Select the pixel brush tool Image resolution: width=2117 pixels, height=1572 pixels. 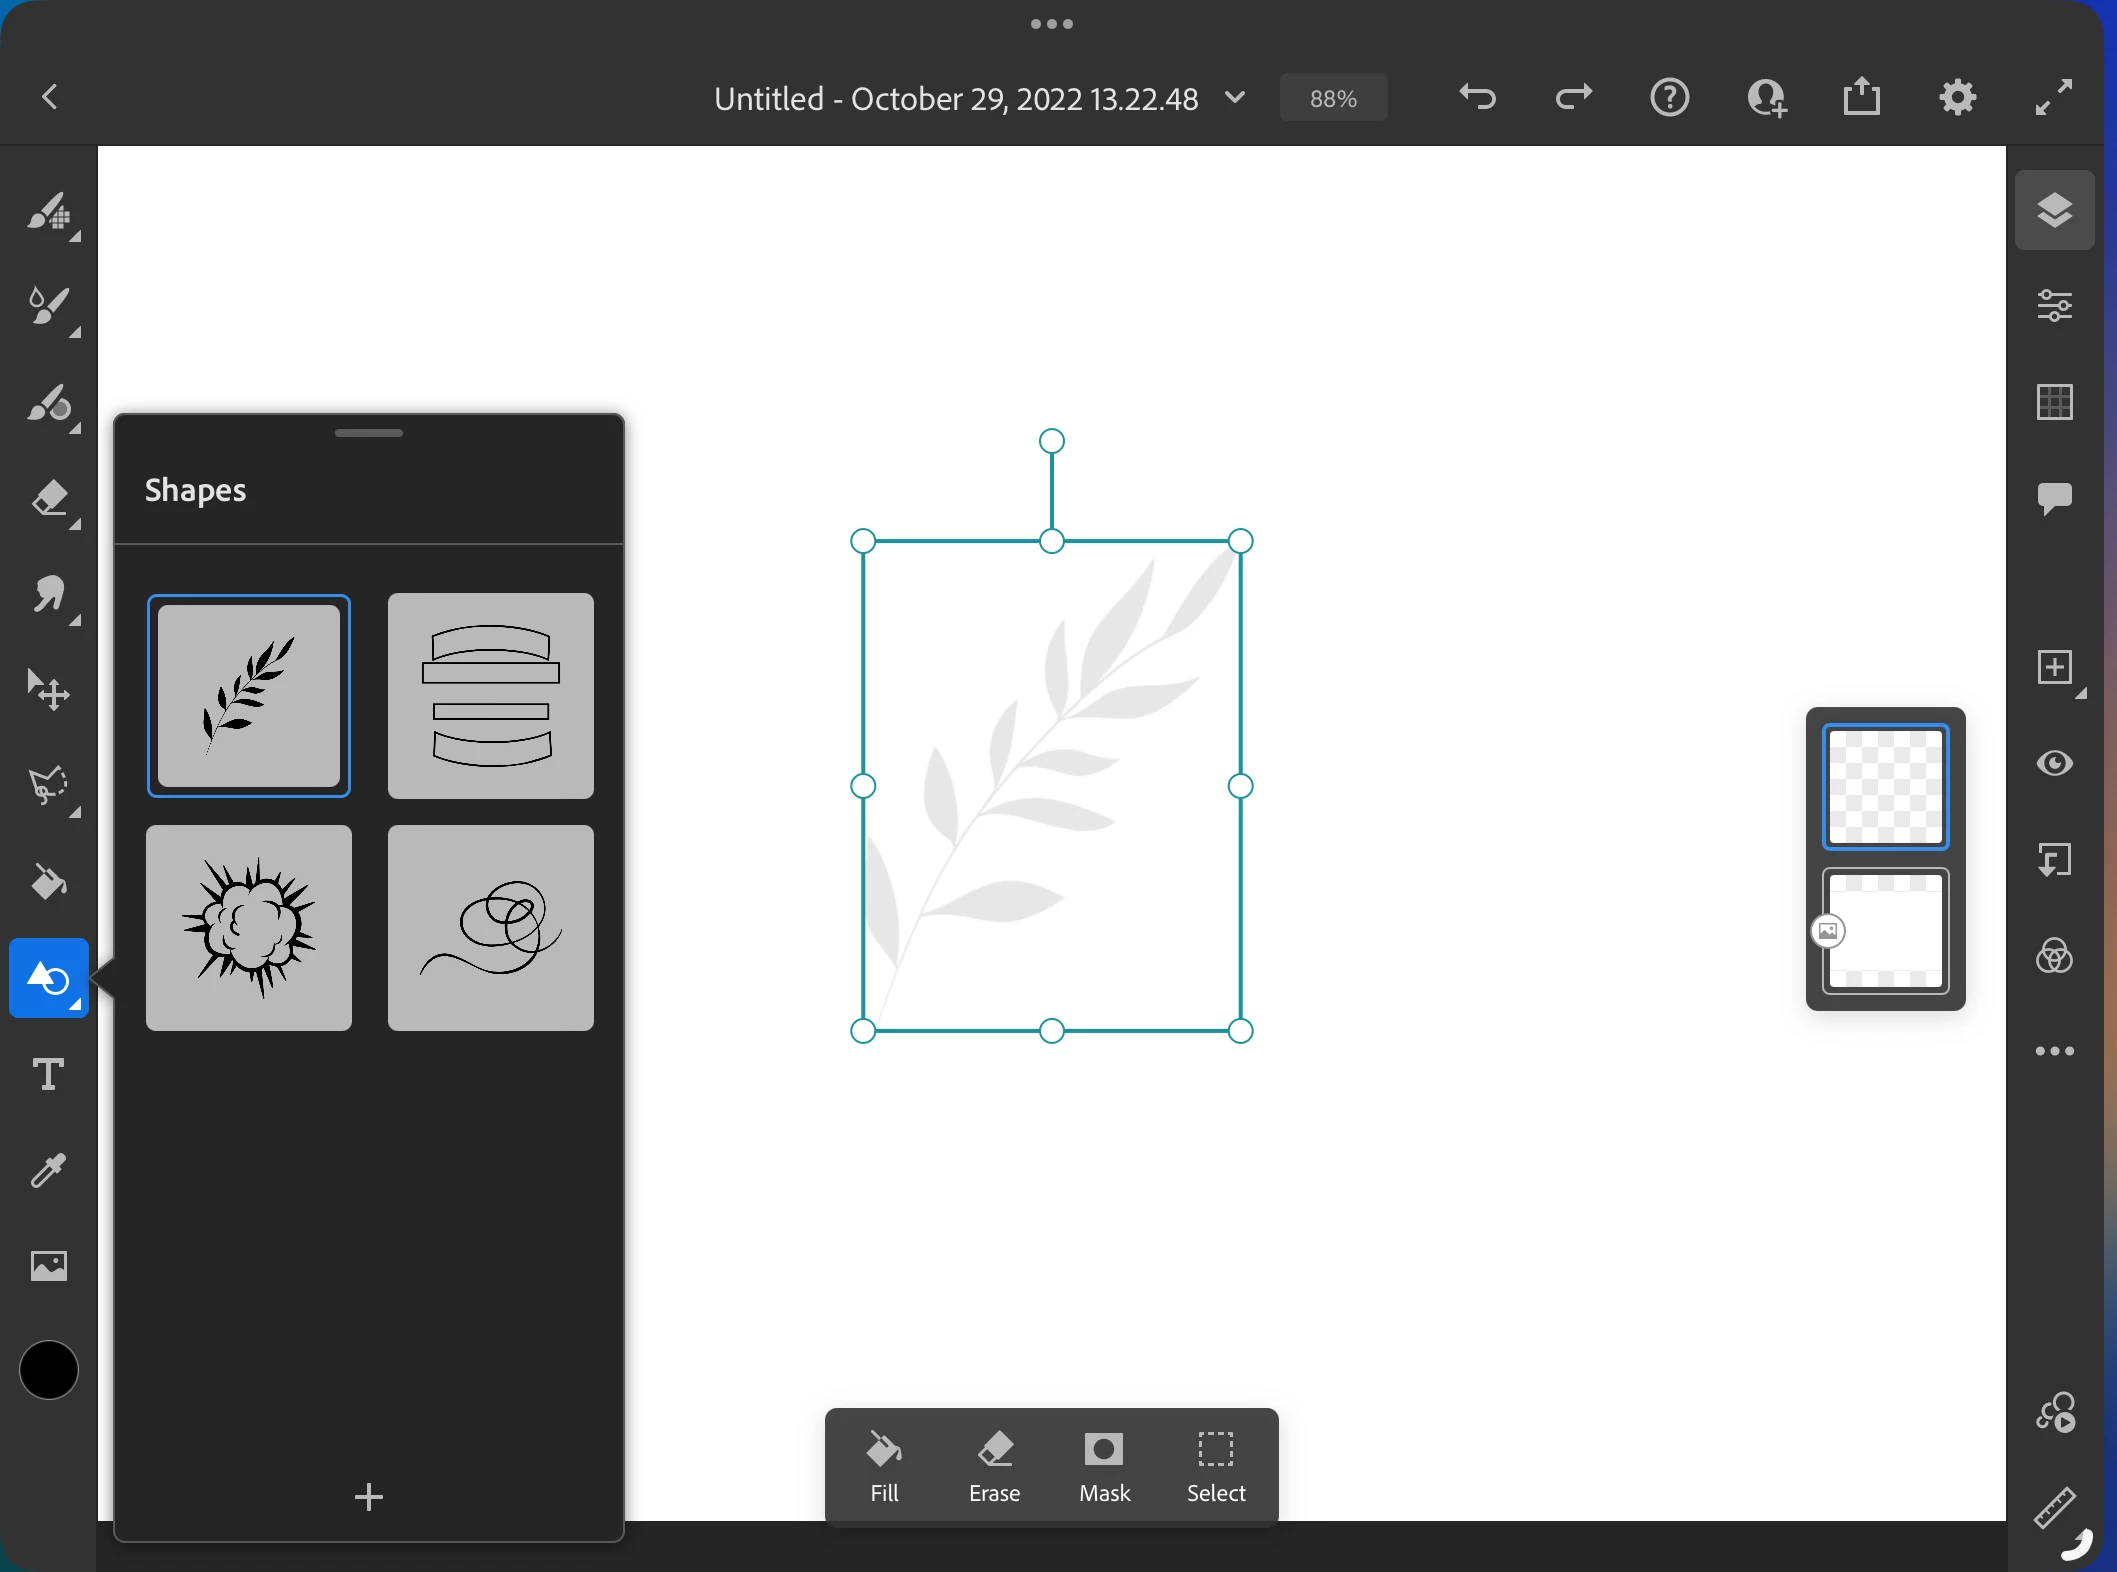click(x=48, y=212)
